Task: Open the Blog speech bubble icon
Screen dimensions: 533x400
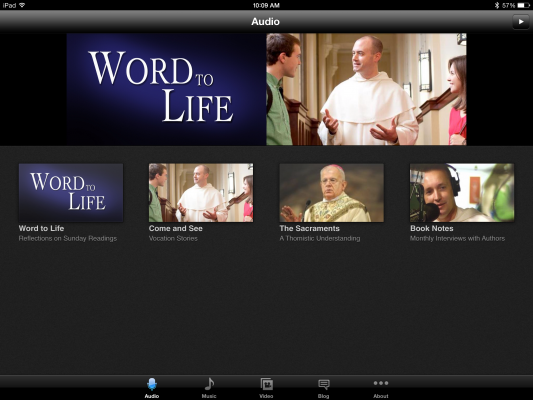Action: point(324,384)
